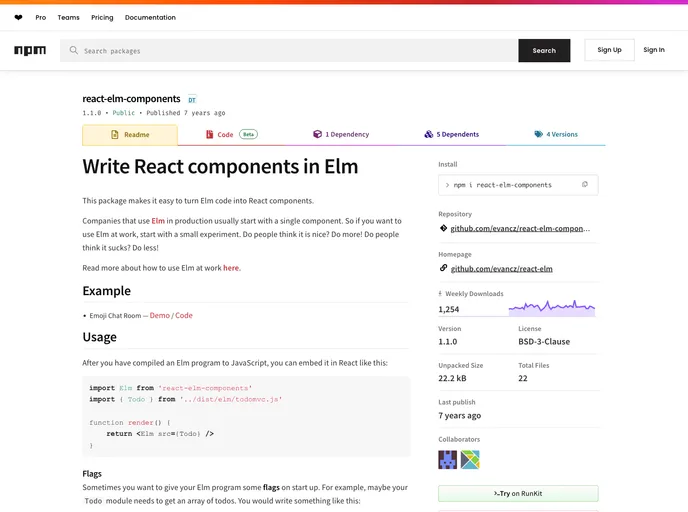Switch to the 4 Versions tab
The image size is (688, 512).
pos(556,134)
